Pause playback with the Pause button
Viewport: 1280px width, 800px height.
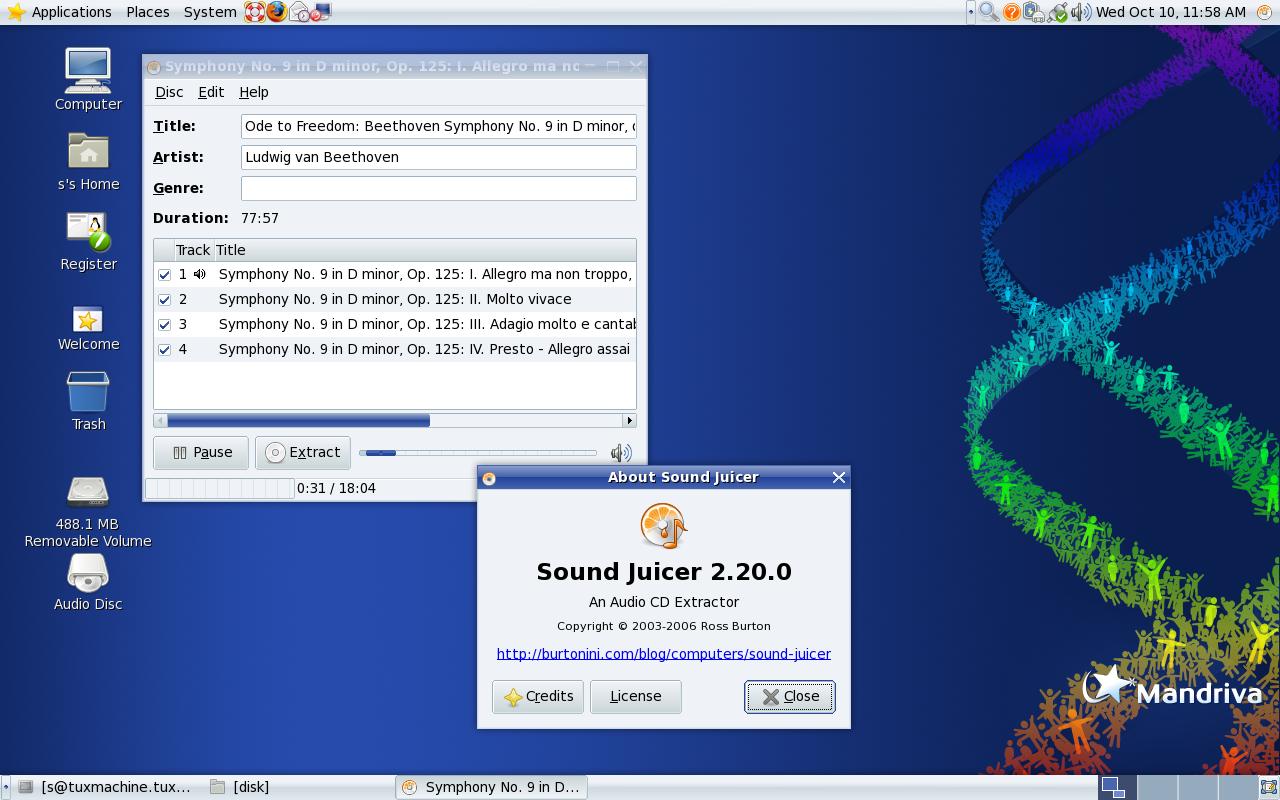click(x=201, y=452)
